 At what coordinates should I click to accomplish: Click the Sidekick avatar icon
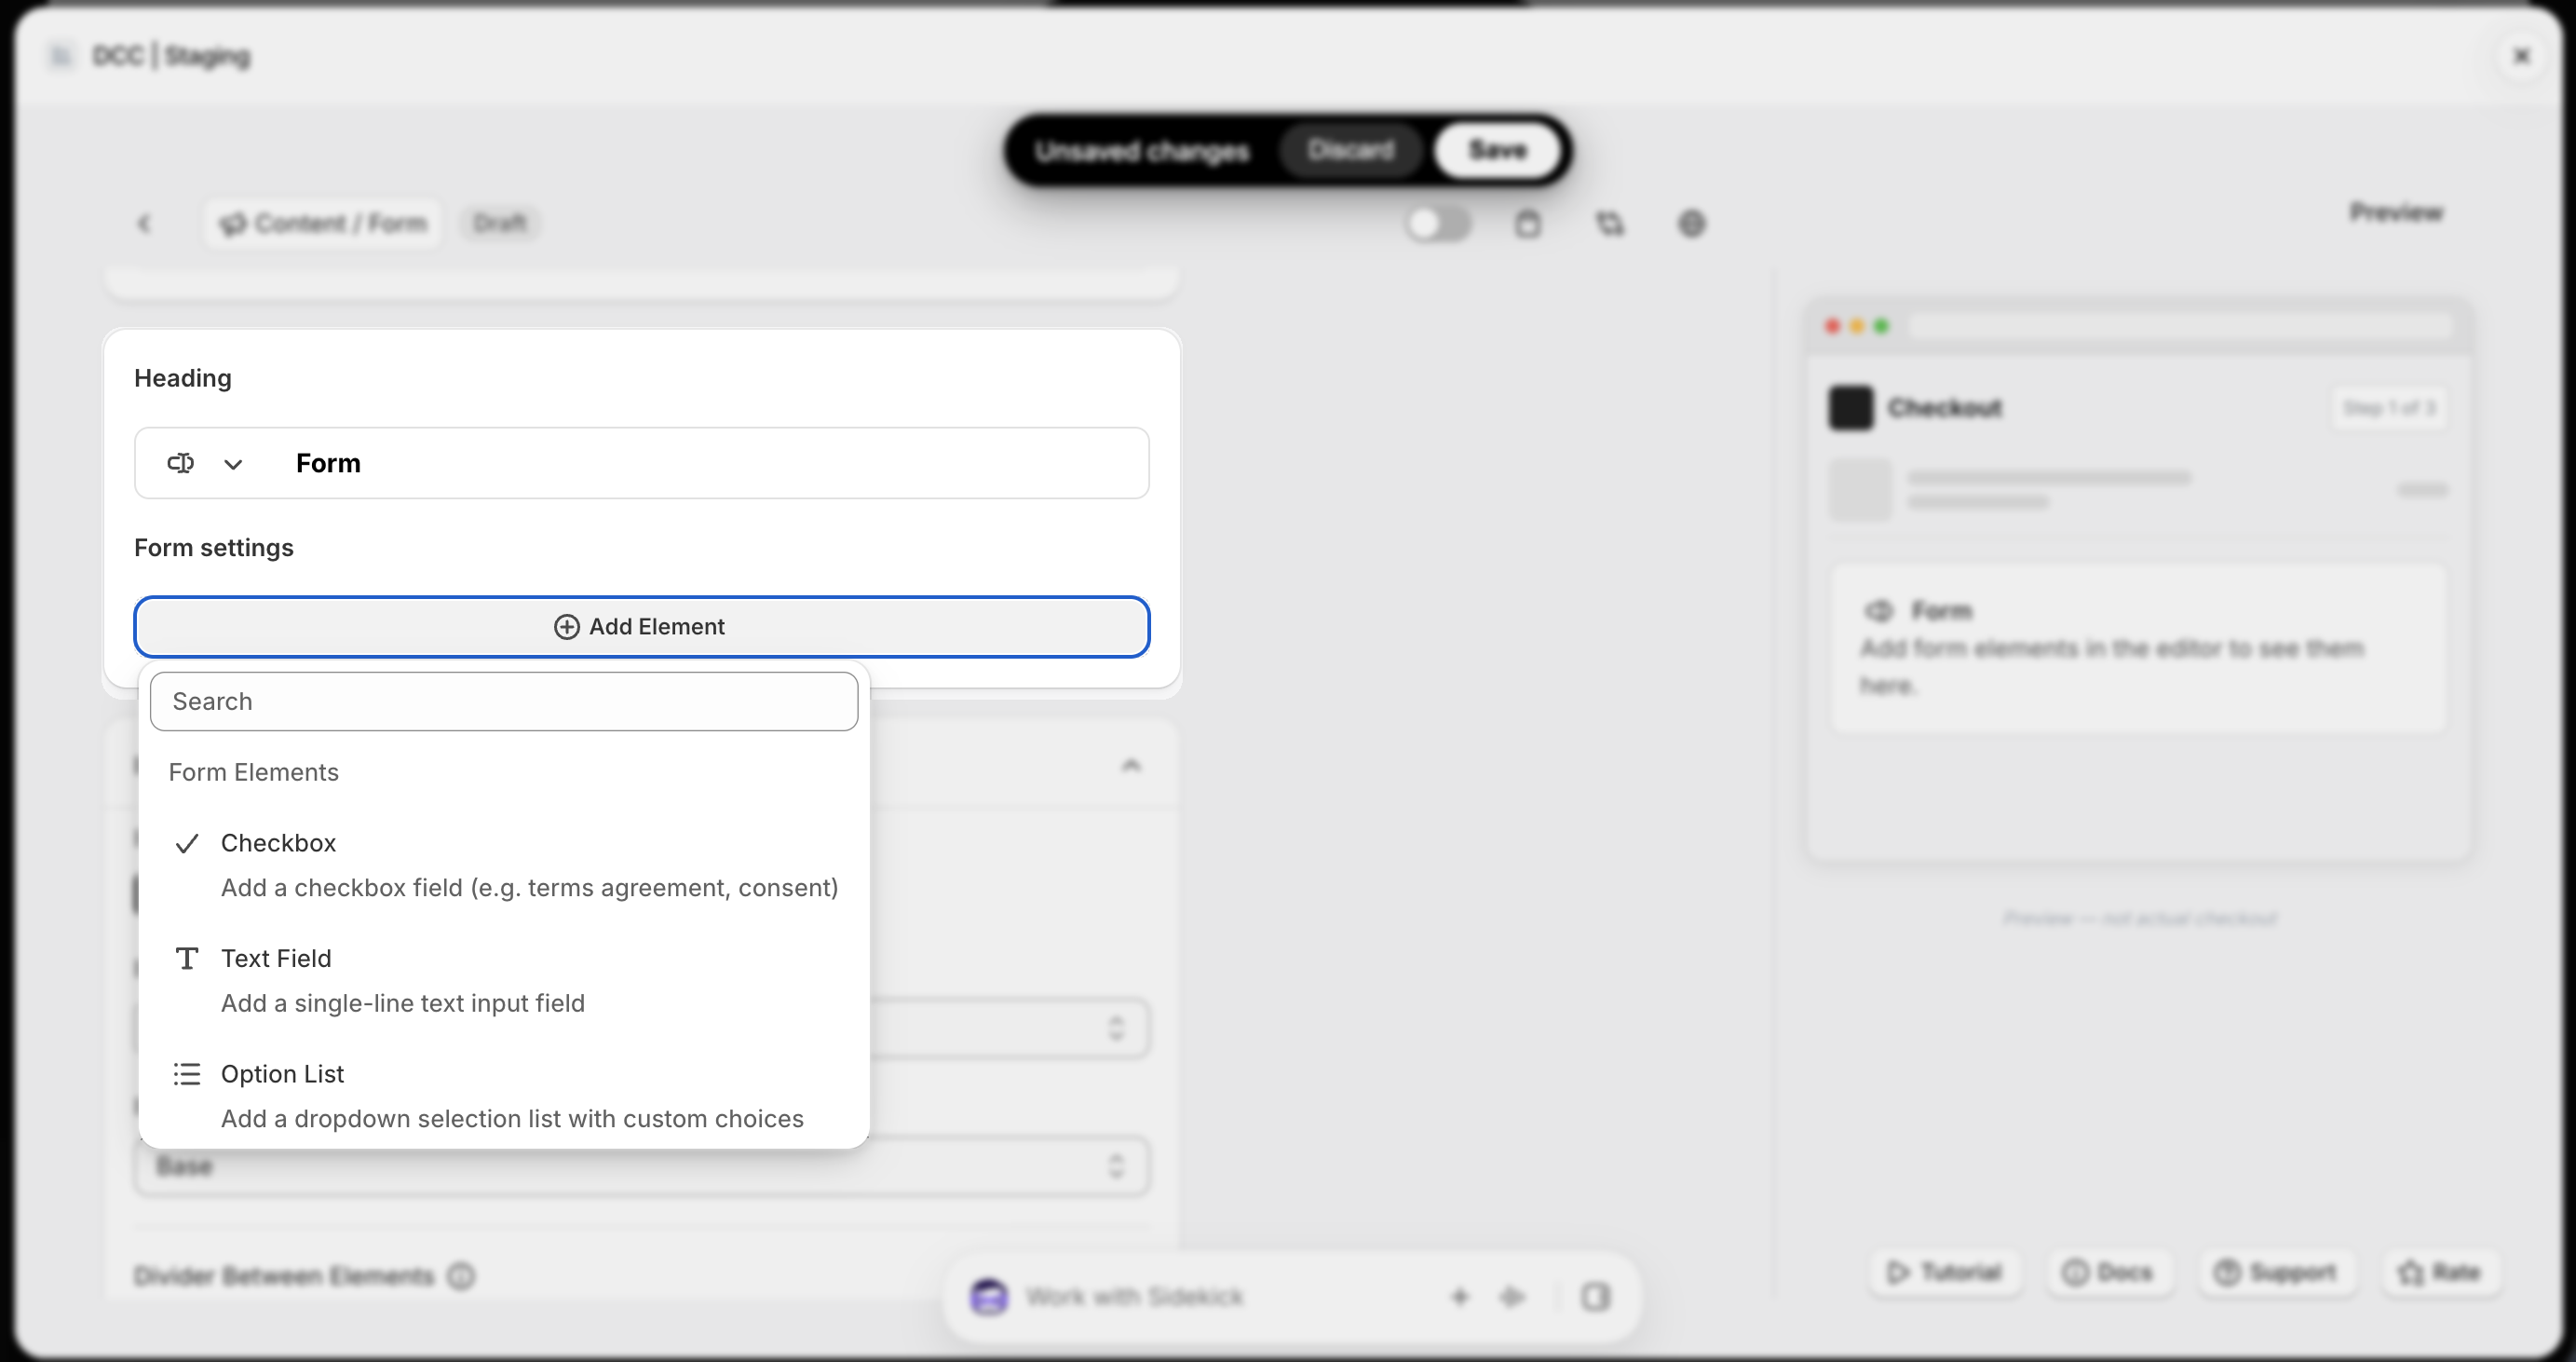click(989, 1297)
